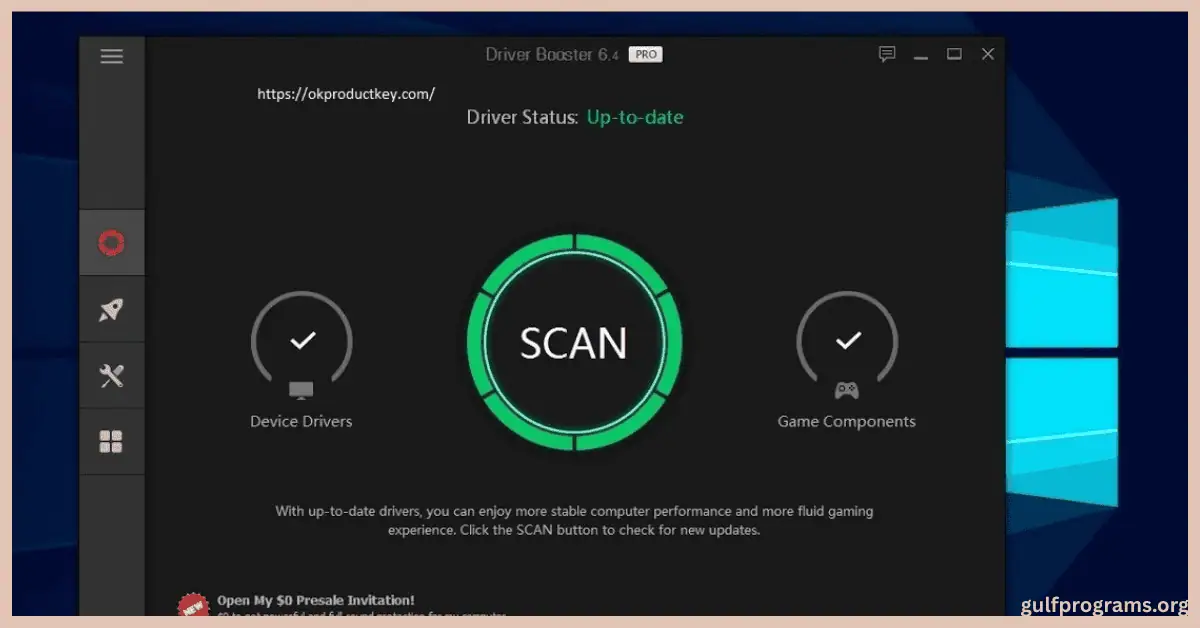Click the NEW badge on the presale banner

192,604
